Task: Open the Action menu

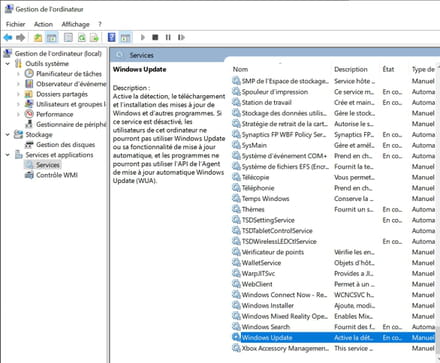Action: 43,24
